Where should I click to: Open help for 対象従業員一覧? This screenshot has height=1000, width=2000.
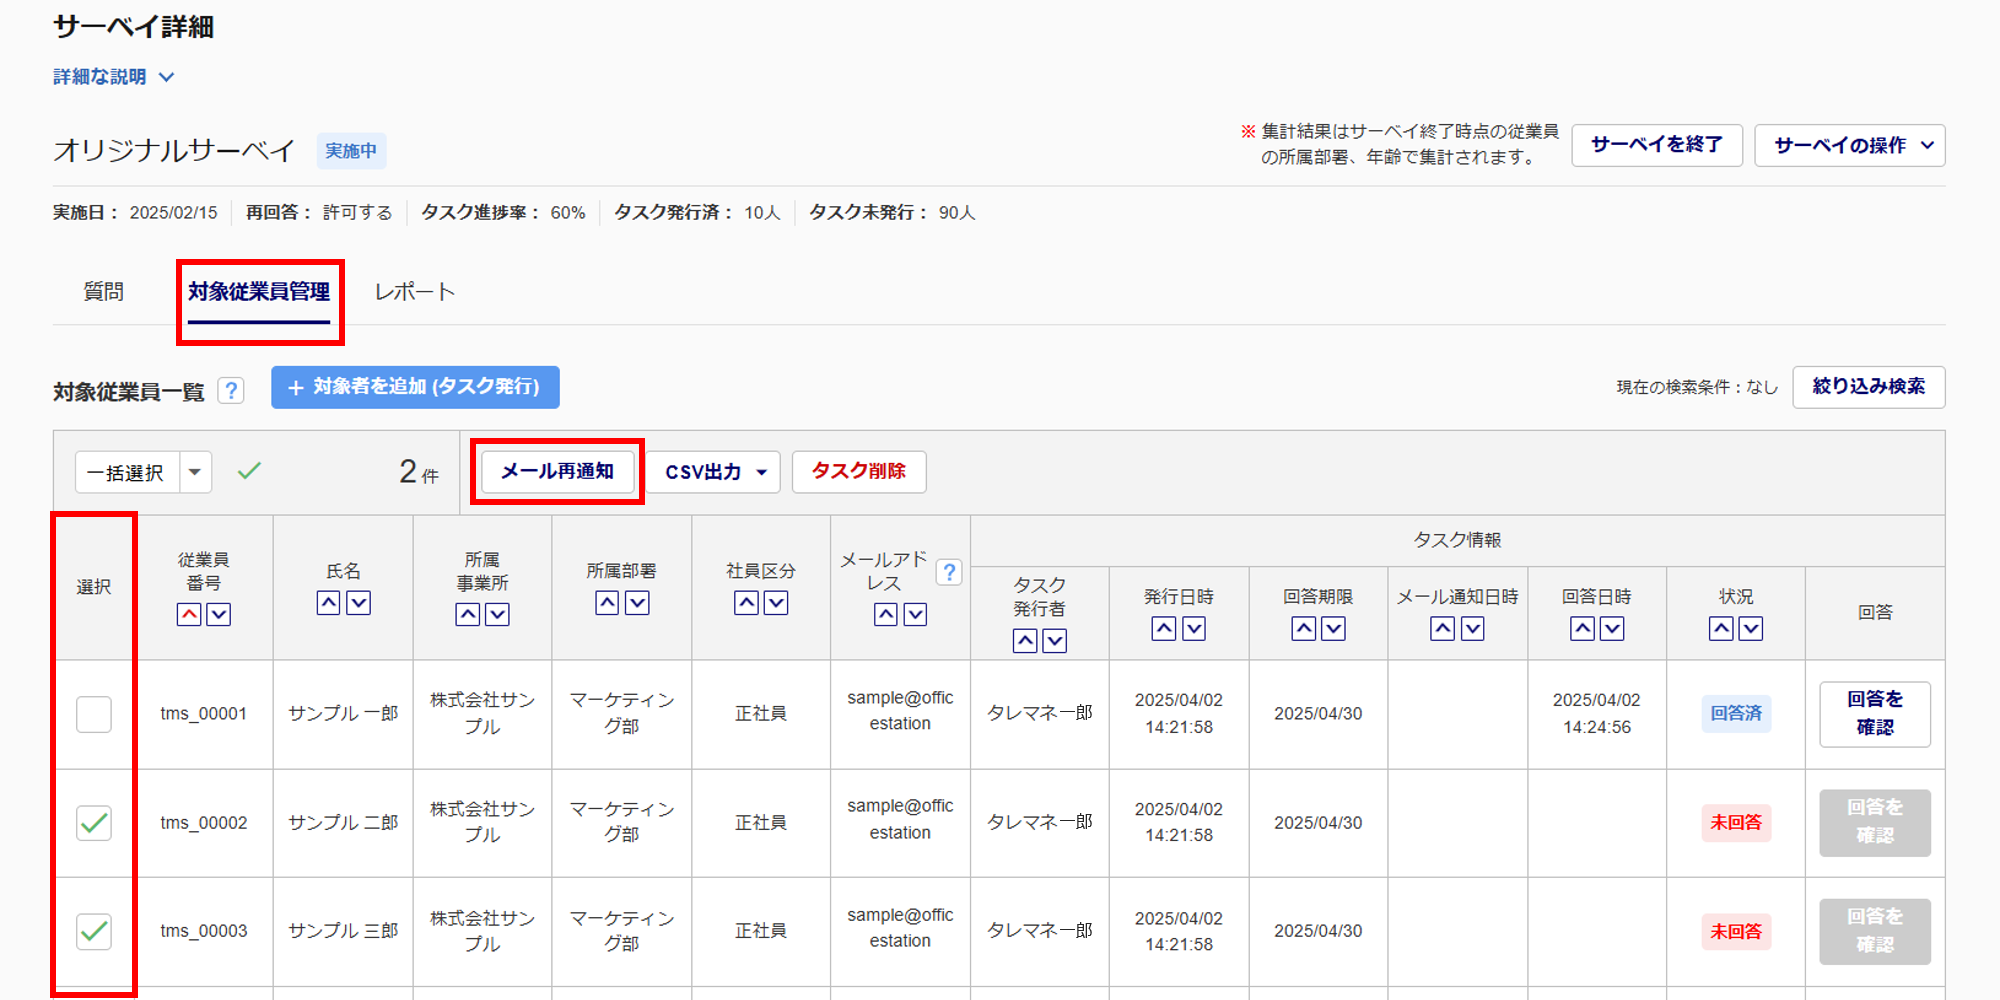(x=231, y=390)
